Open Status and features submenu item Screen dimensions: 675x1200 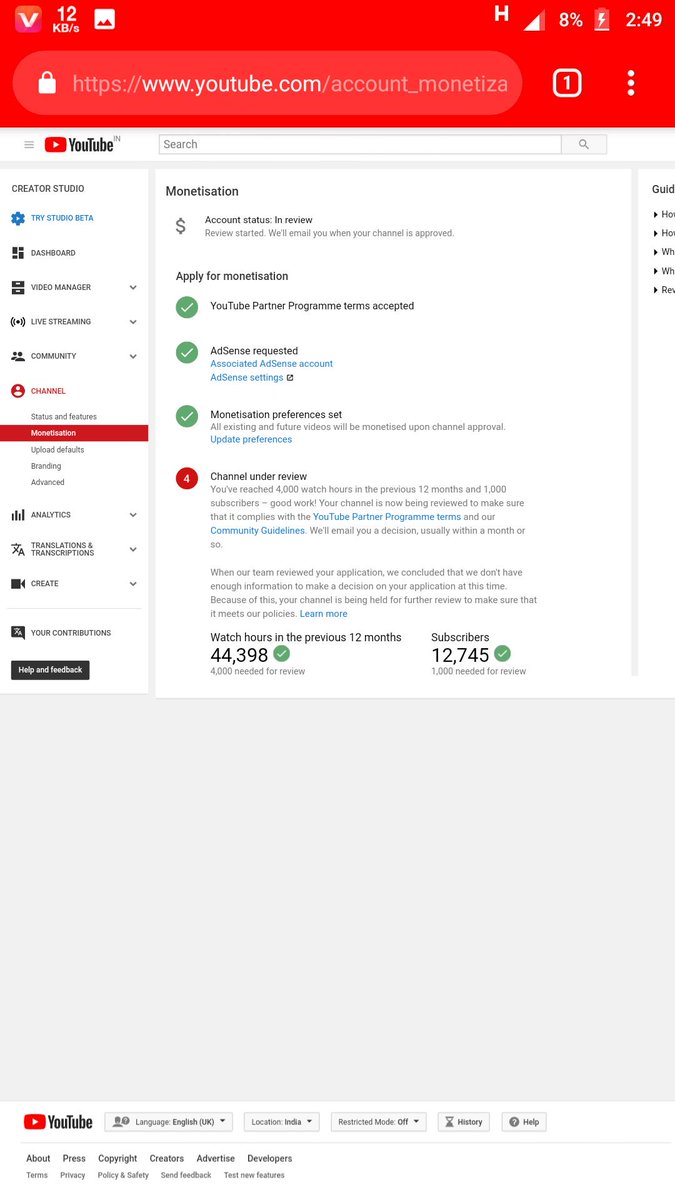pos(64,417)
